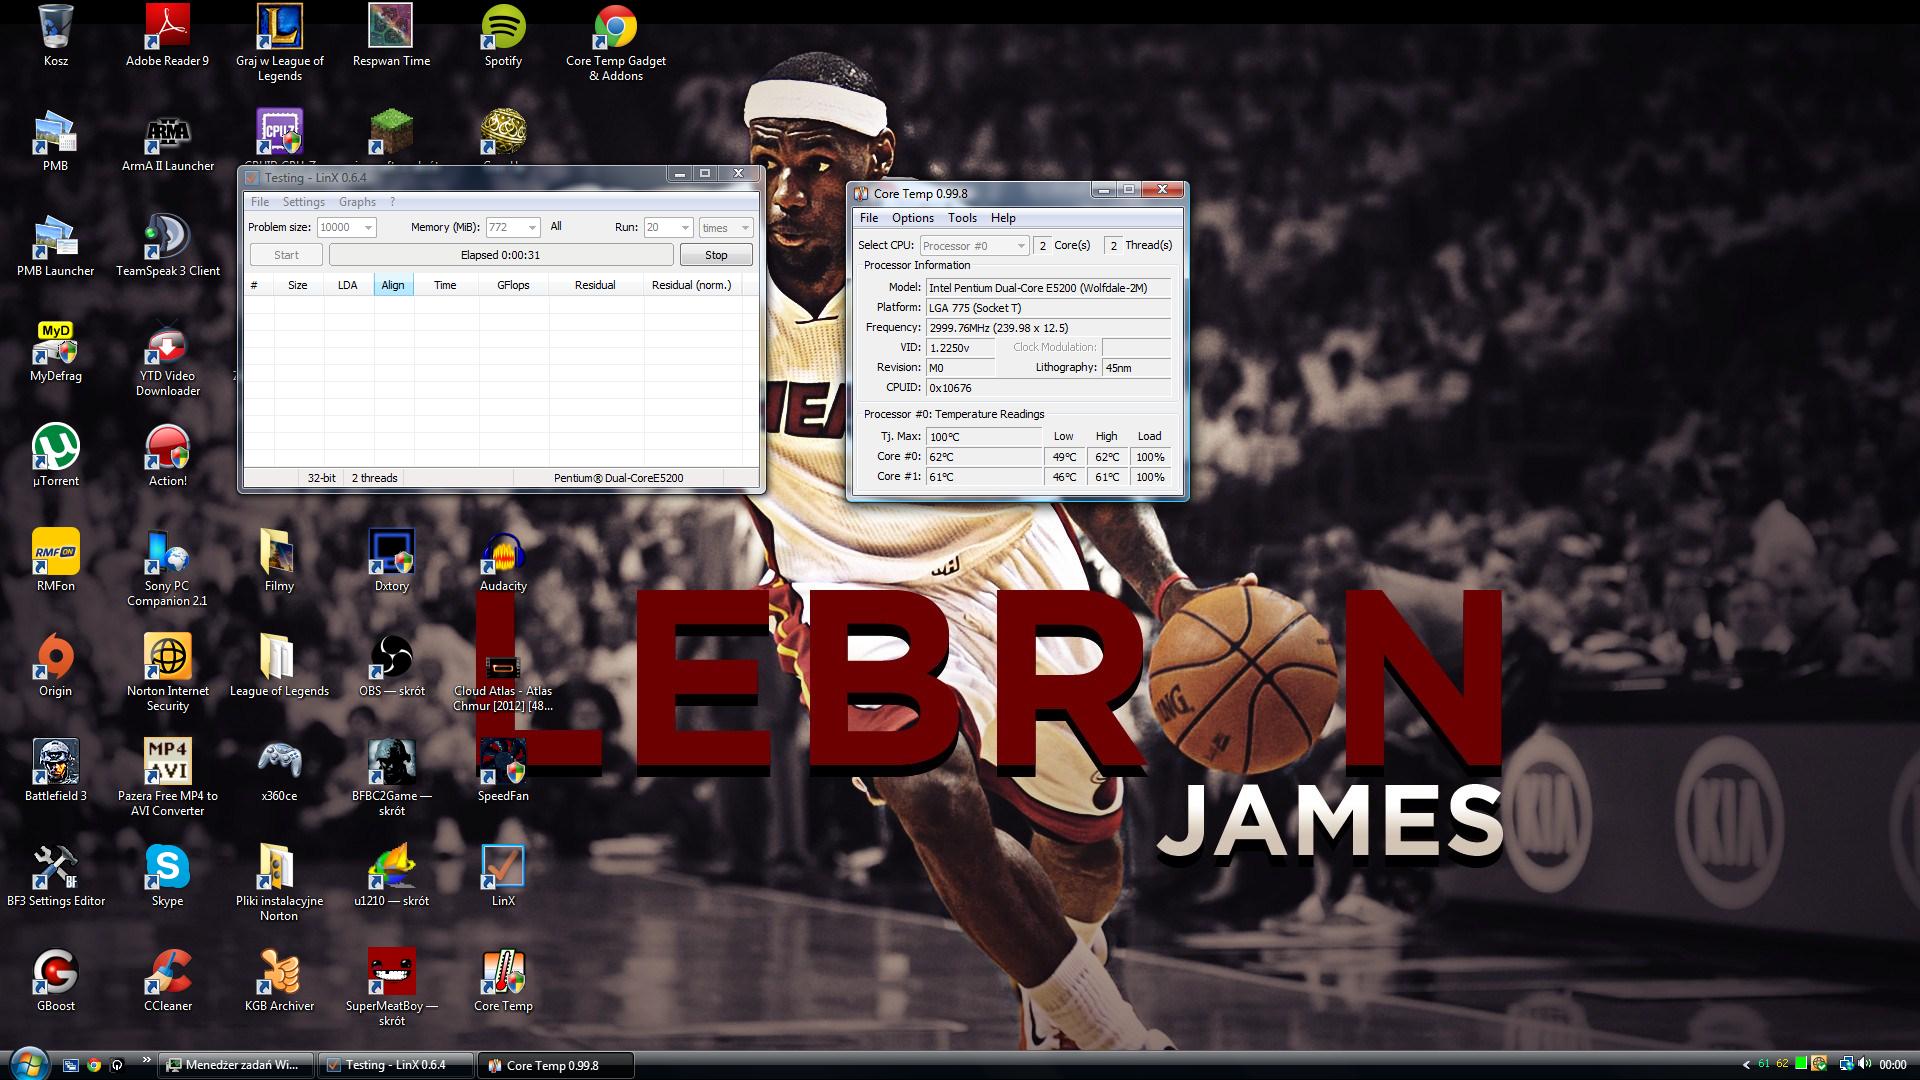
Task: Open Core Temp Options menu
Action: [x=912, y=218]
